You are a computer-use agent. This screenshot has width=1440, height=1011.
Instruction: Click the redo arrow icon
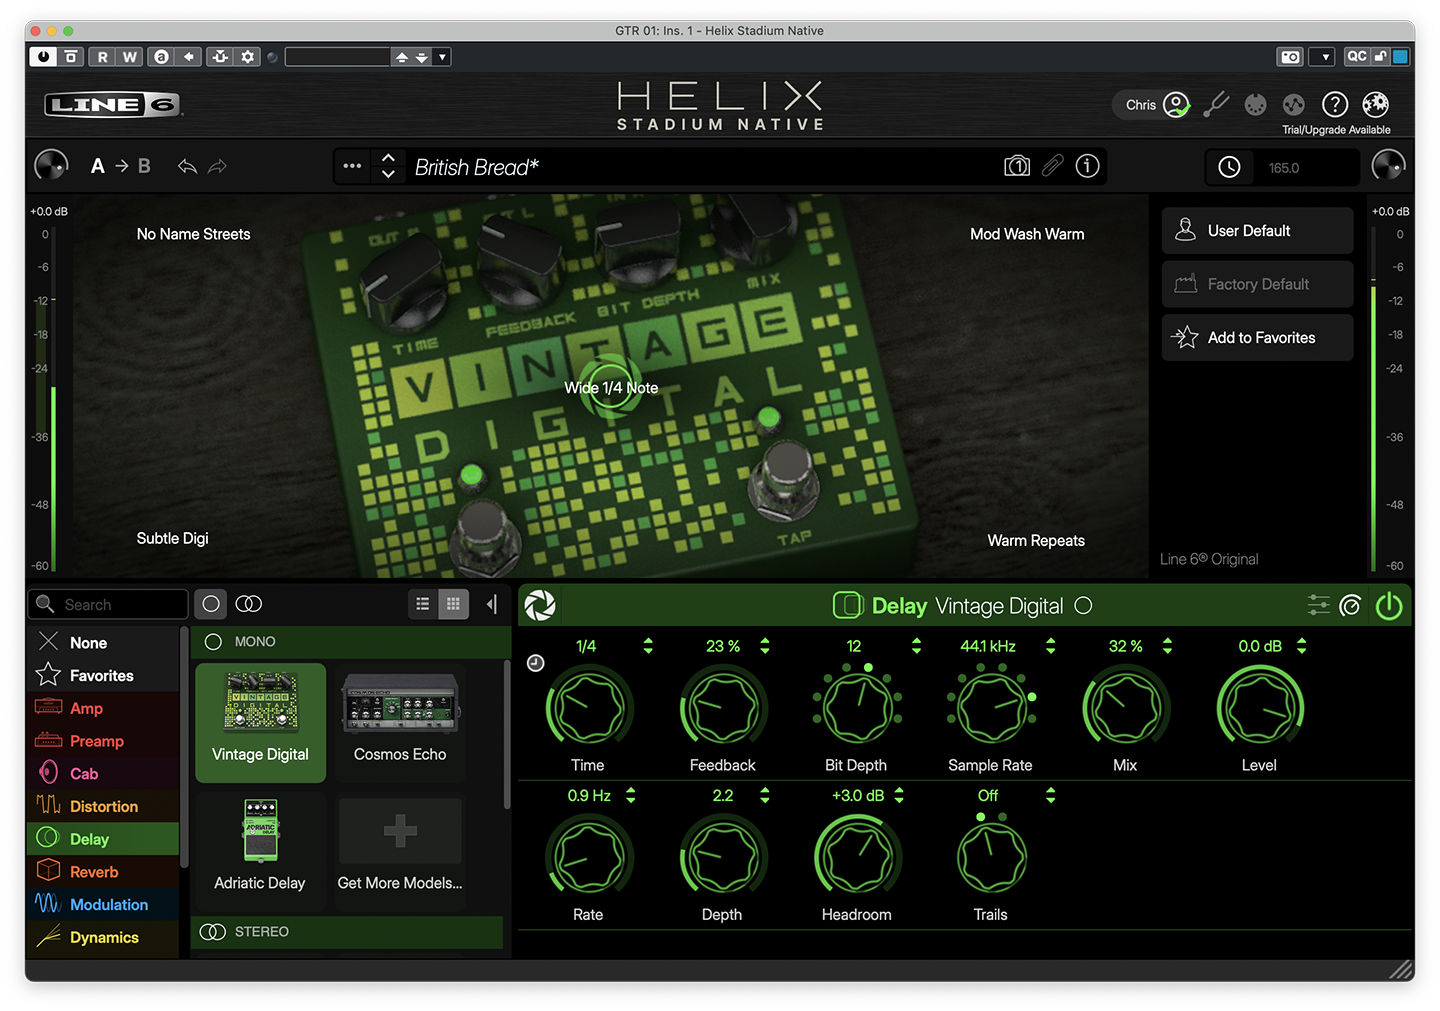[217, 166]
